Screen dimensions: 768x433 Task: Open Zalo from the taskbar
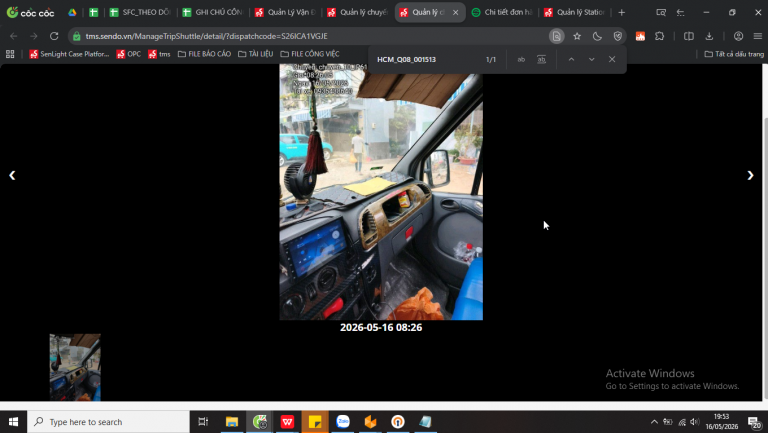point(343,422)
